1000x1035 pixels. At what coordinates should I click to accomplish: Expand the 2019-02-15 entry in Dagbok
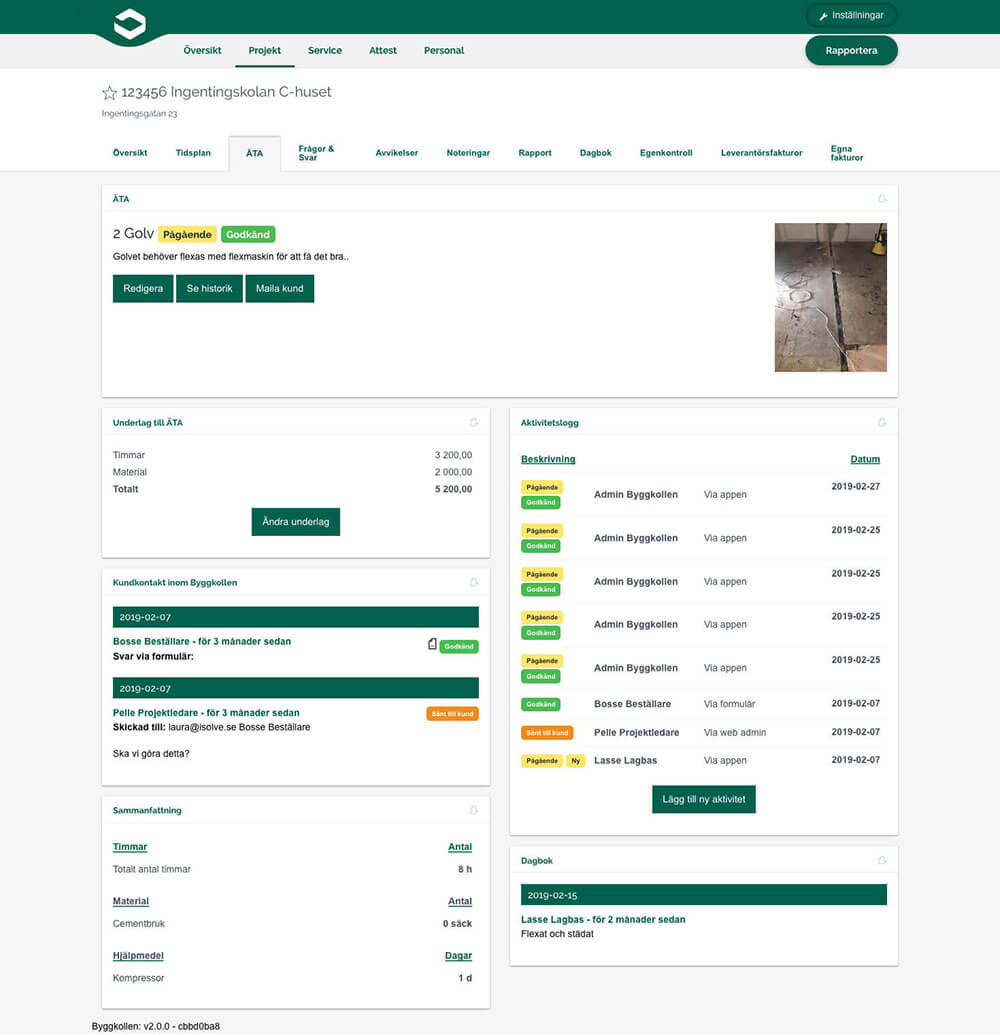coord(703,894)
